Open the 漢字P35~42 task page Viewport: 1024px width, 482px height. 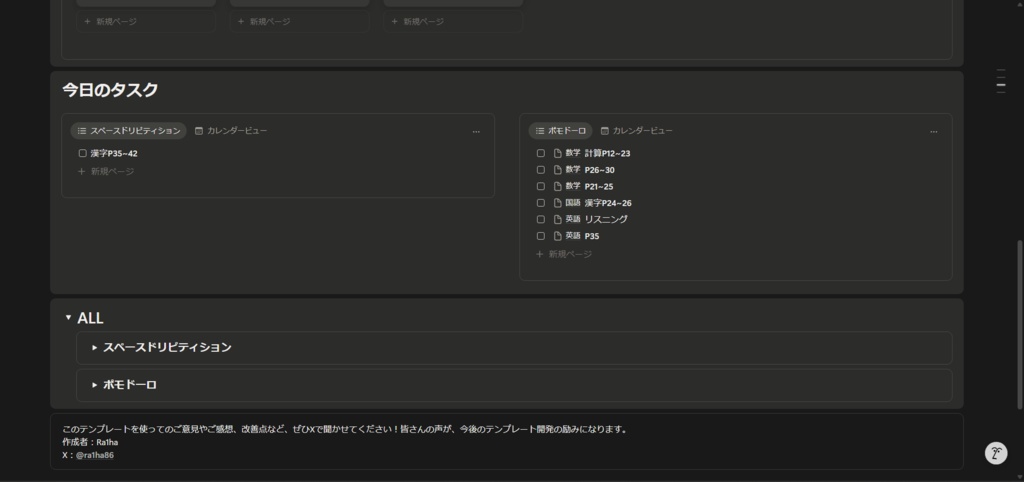click(114, 153)
